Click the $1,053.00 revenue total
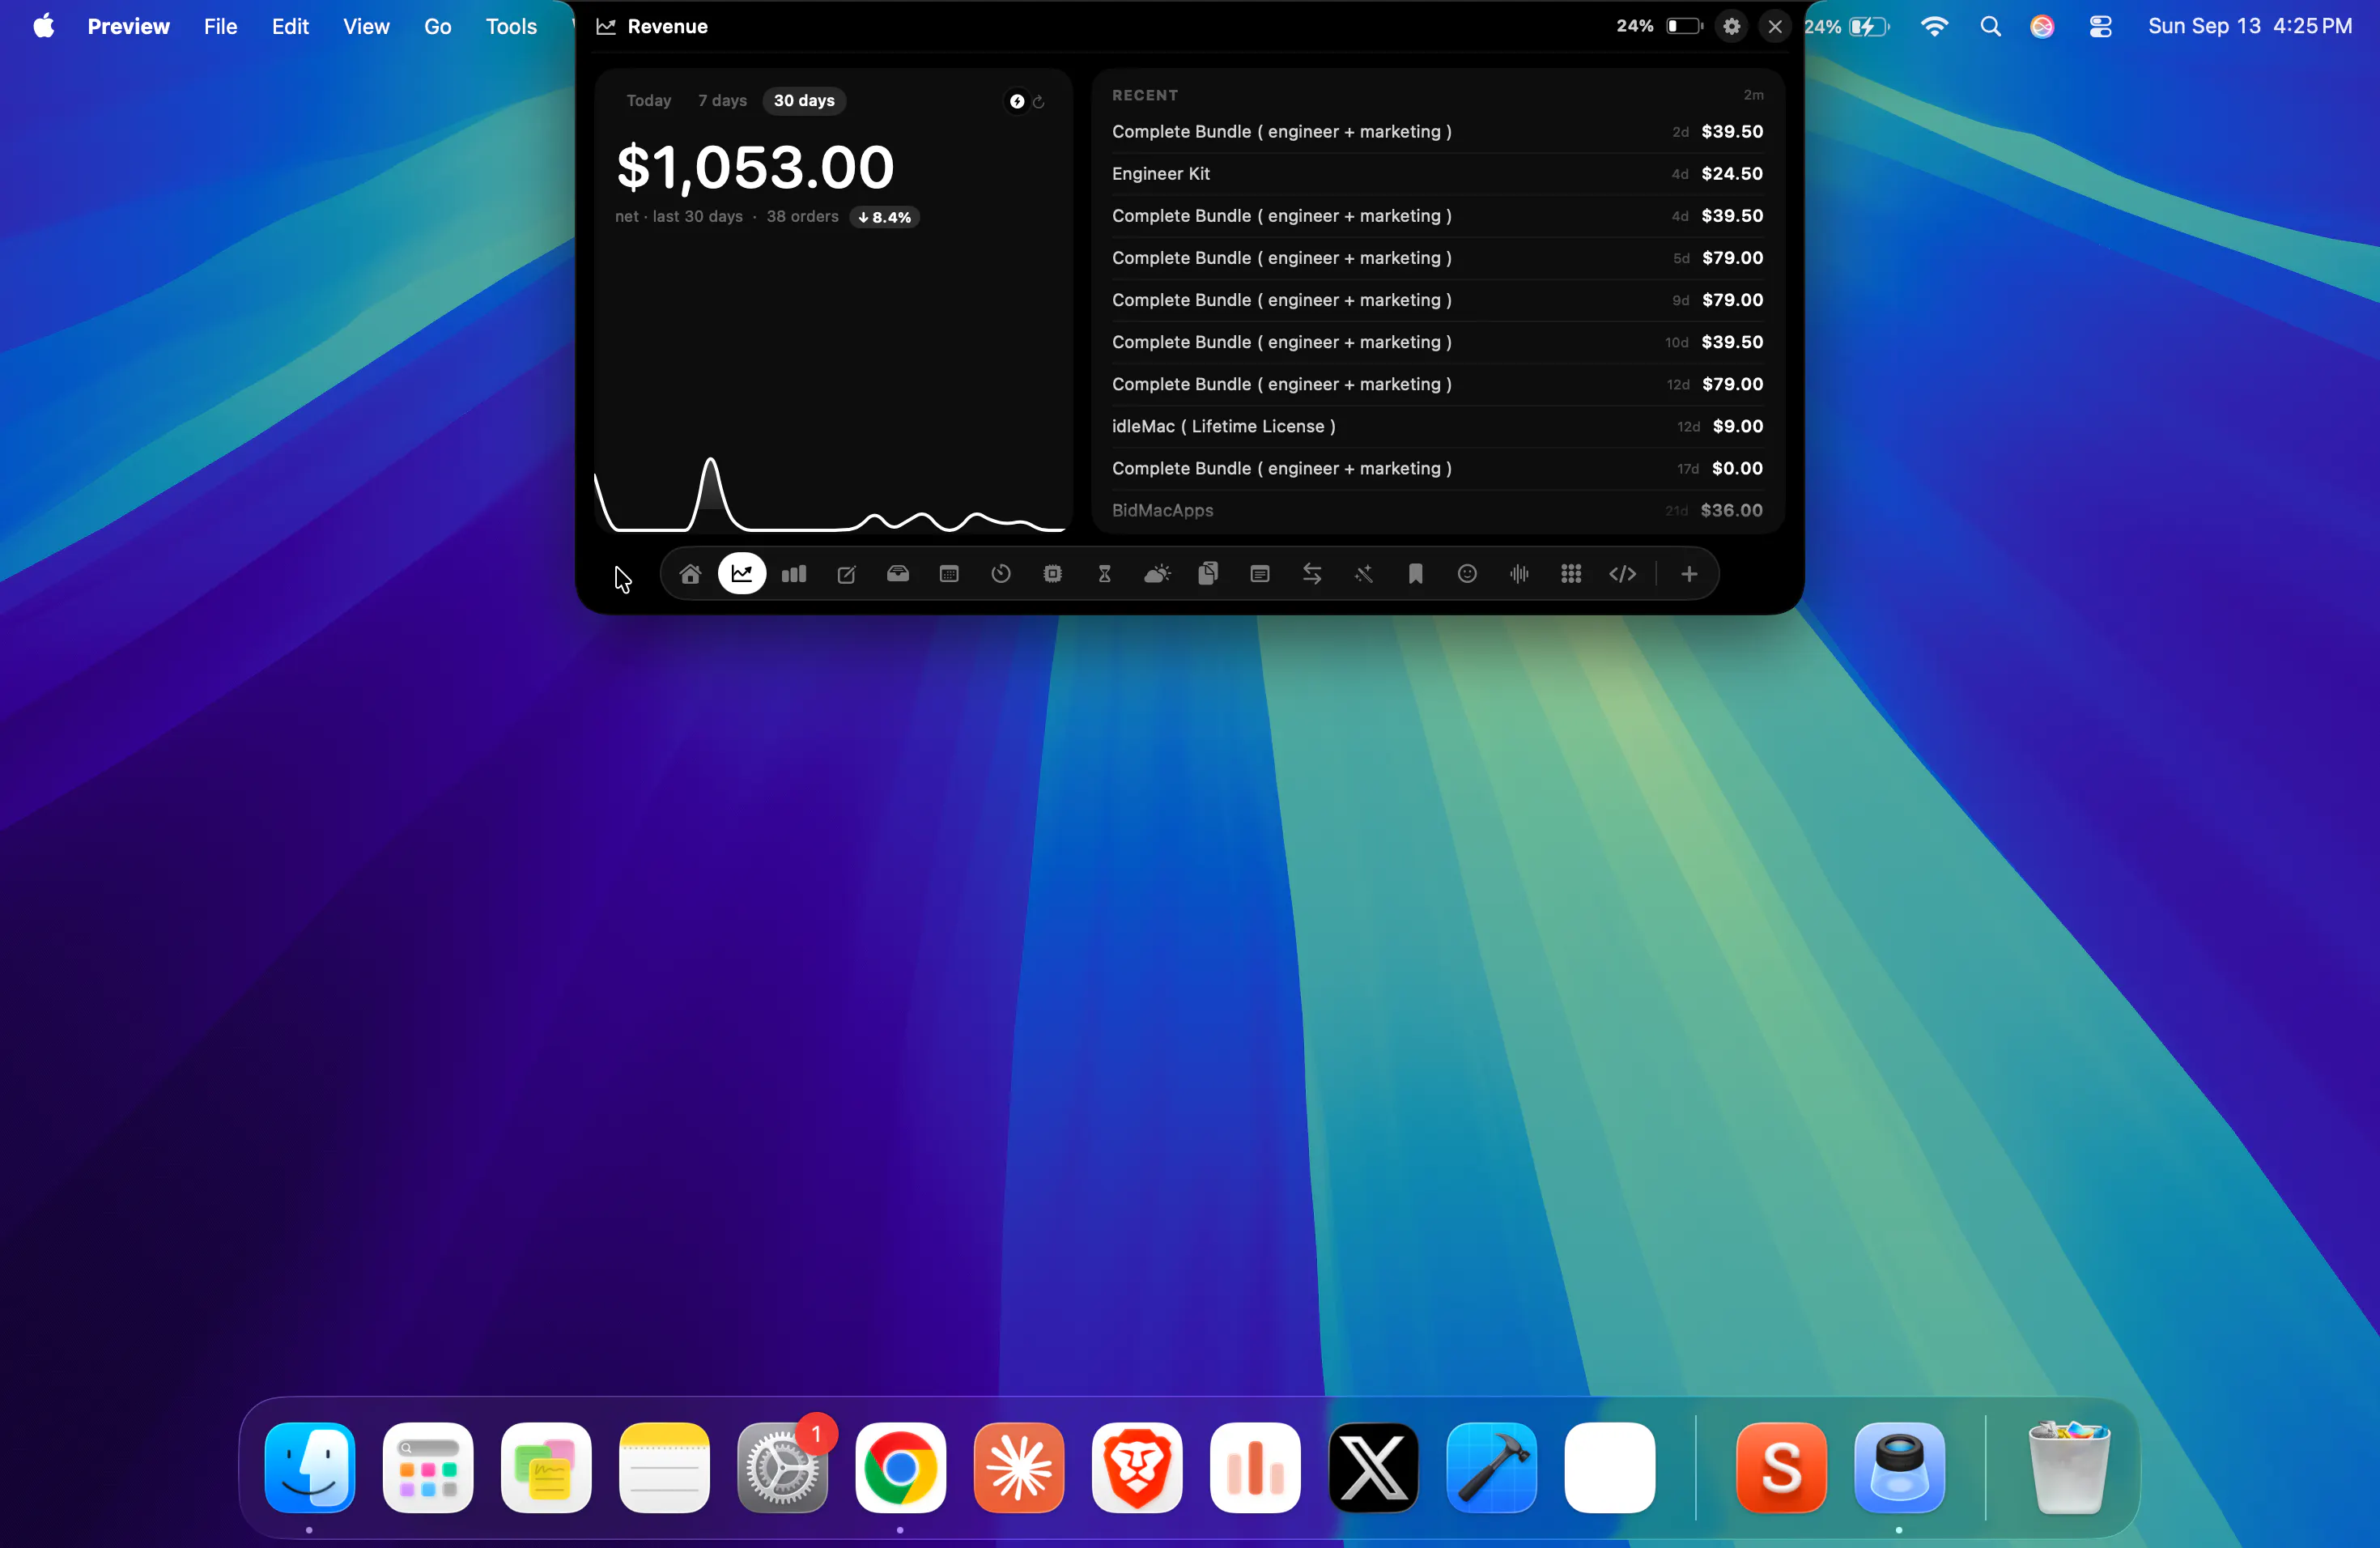The width and height of the screenshot is (2380, 1548). (x=755, y=167)
